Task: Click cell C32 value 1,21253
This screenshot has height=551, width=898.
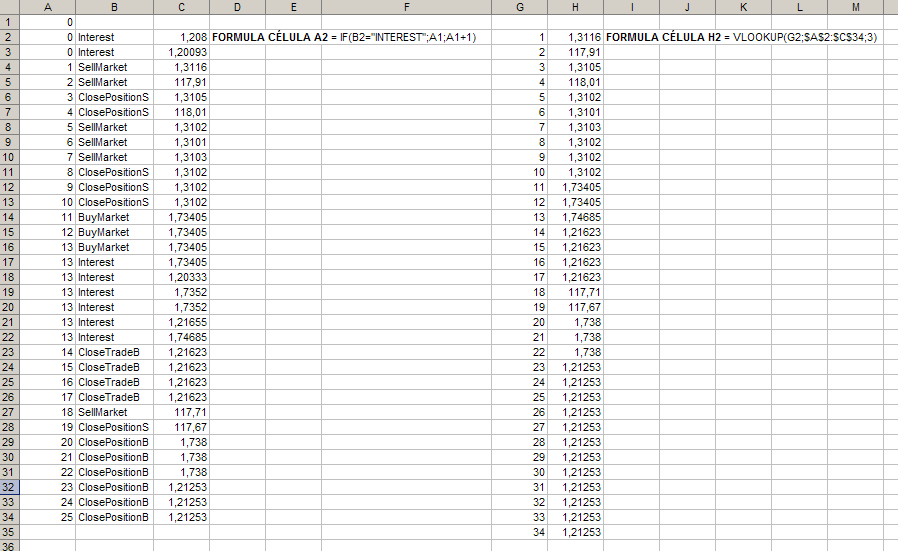Action: coord(181,487)
